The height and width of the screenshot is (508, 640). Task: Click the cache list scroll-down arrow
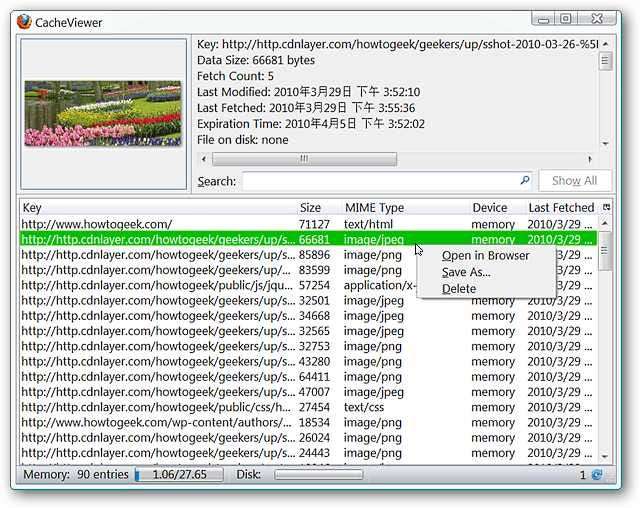pyautogui.click(x=605, y=457)
